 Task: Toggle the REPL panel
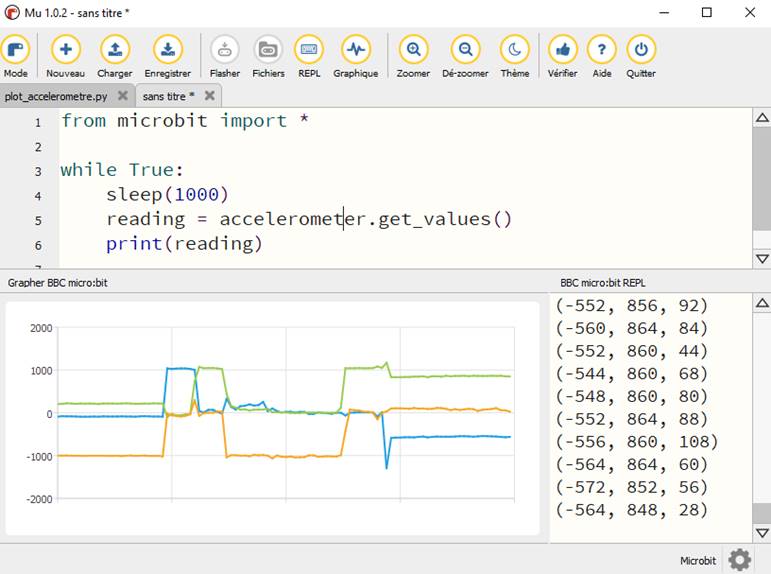point(309,57)
